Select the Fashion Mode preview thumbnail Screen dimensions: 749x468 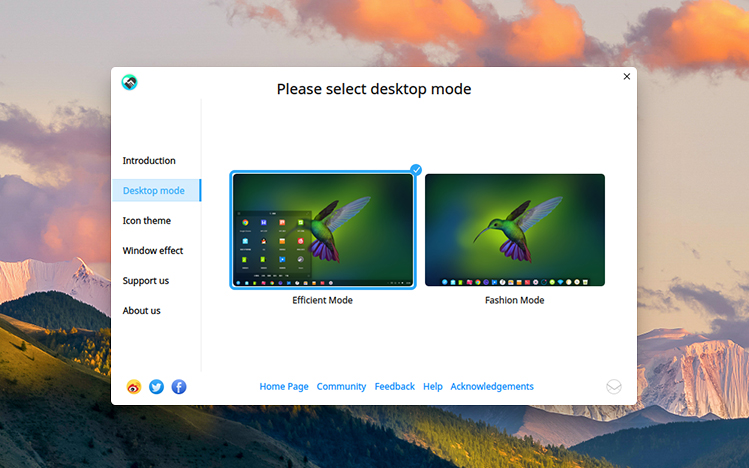[x=515, y=230]
